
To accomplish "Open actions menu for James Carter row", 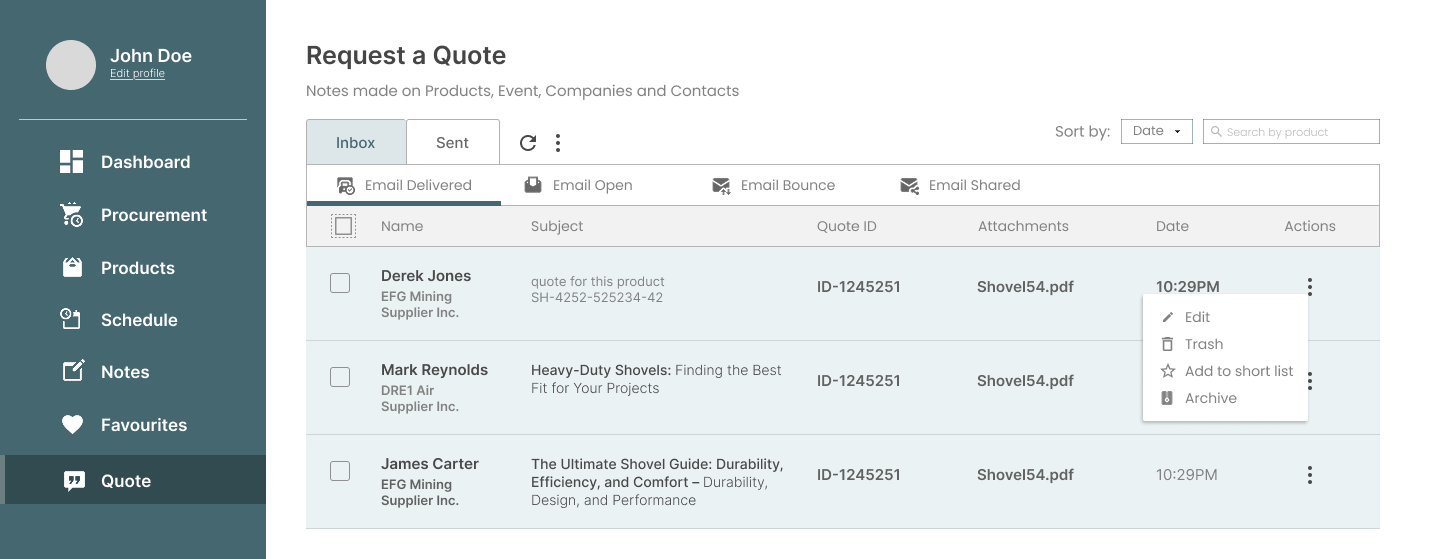I will (x=1309, y=475).
